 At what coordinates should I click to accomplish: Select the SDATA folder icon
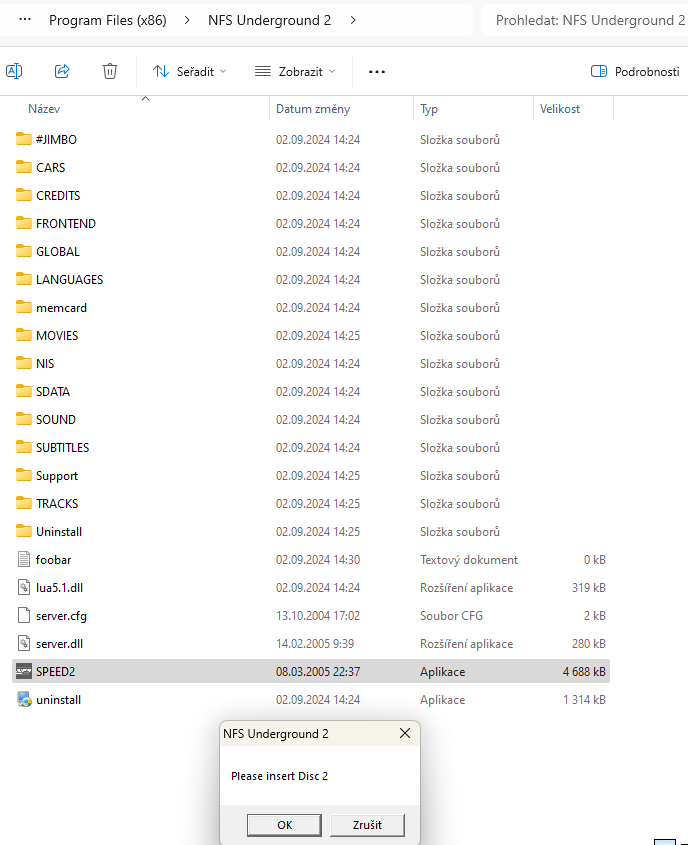tap(24, 391)
